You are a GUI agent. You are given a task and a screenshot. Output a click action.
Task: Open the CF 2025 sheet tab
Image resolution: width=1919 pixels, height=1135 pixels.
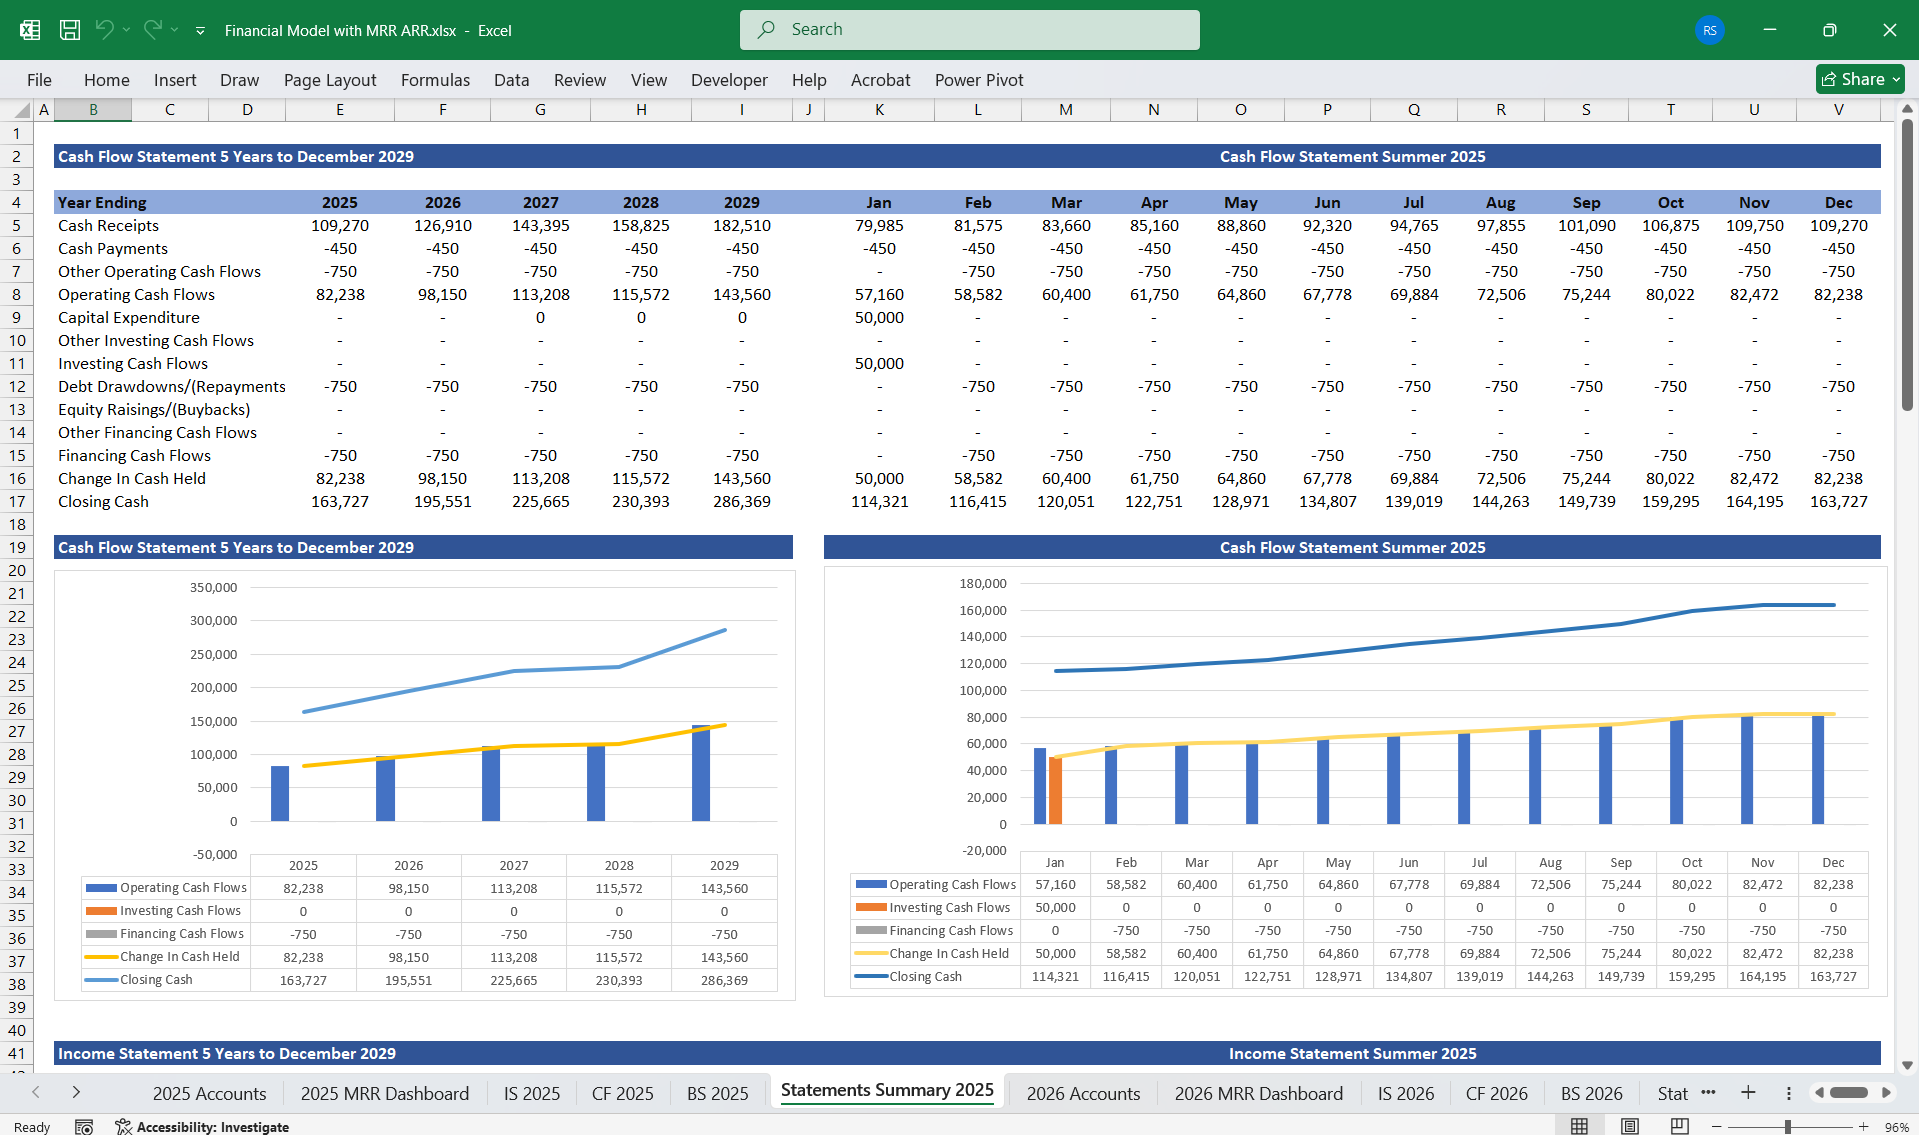[622, 1093]
